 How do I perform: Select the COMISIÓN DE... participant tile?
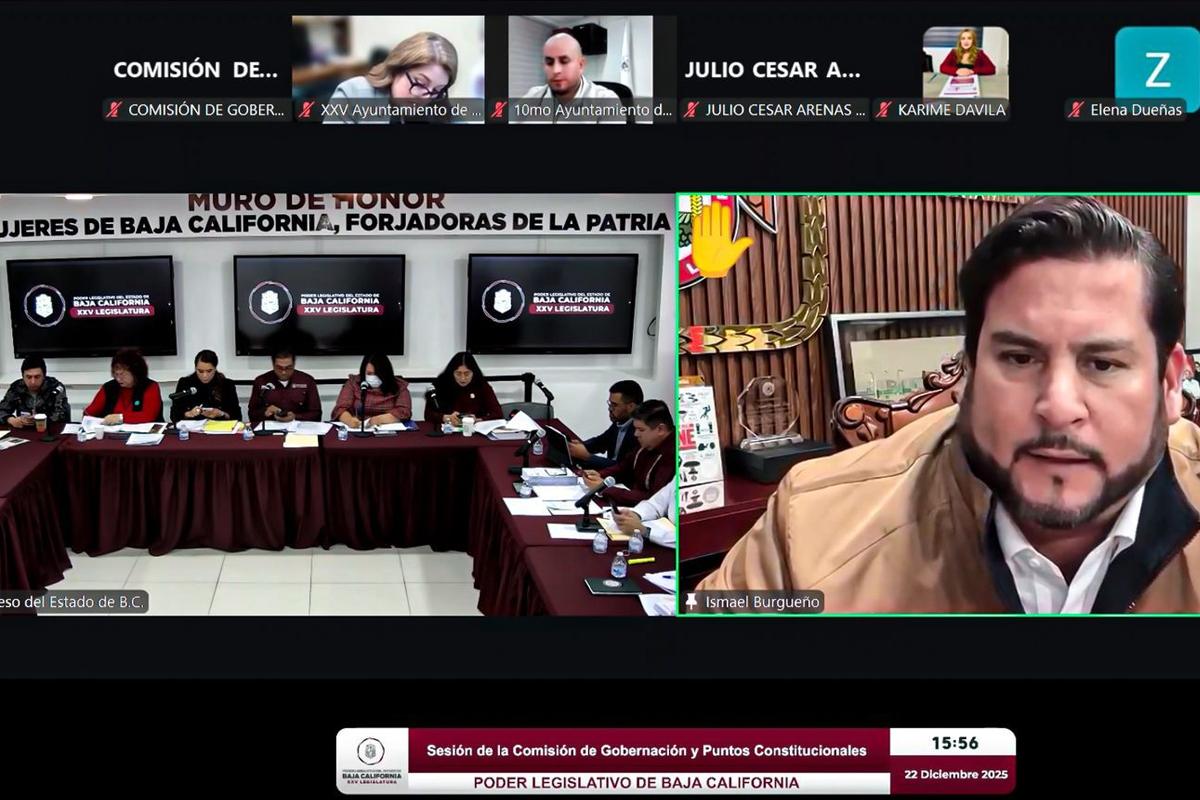coord(195,70)
